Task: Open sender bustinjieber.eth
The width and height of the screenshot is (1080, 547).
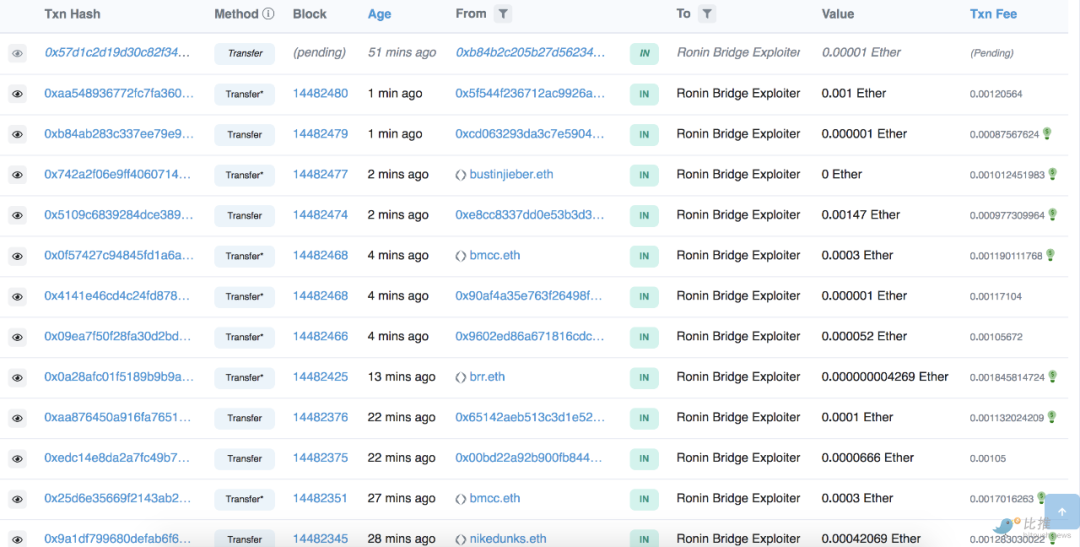Action: click(x=511, y=174)
